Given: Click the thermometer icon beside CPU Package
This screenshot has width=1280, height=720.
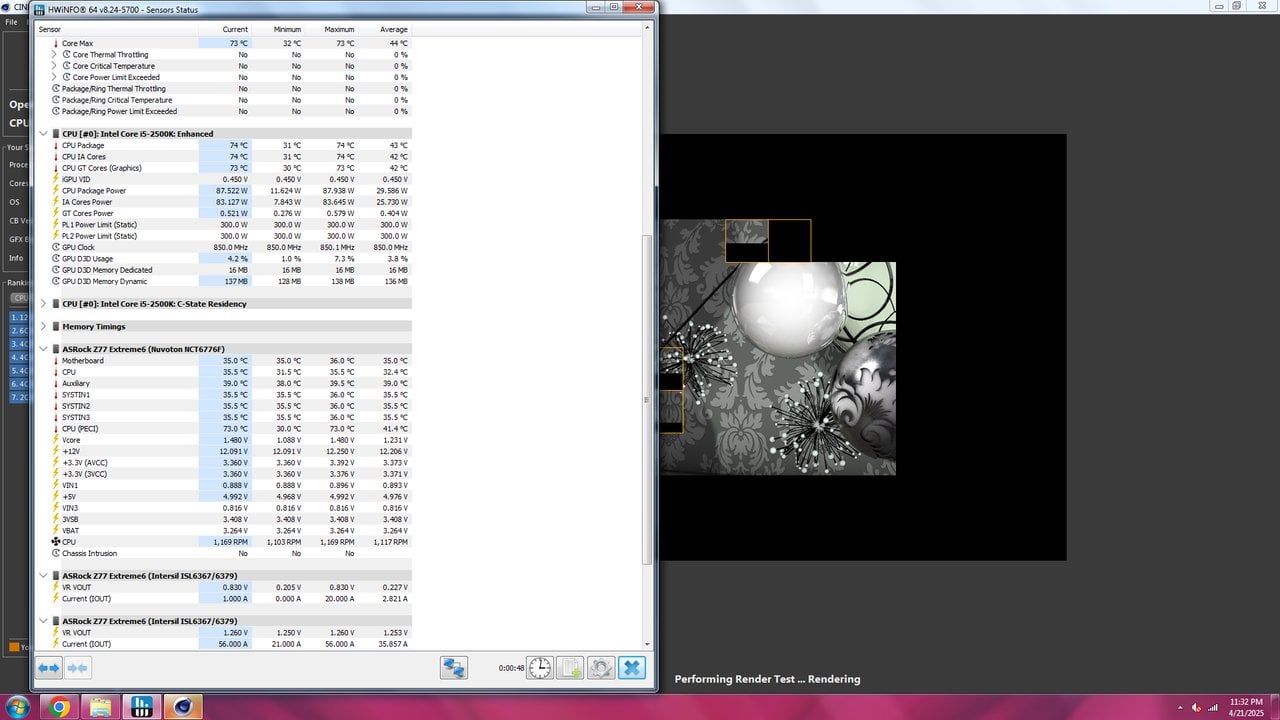Looking at the screenshot, I should tap(56, 146).
